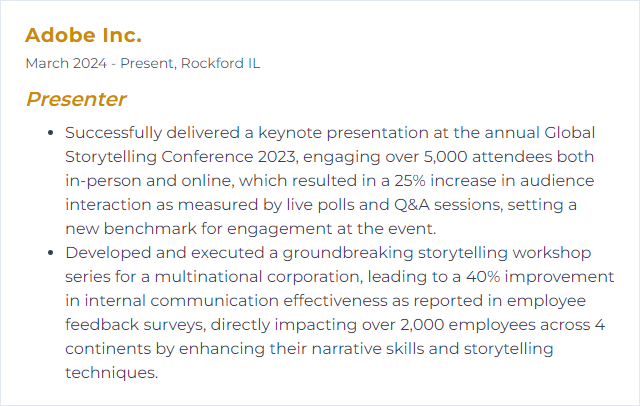The height and width of the screenshot is (406, 640).
Task: Click the word 'Developed' in second bullet
Action: [x=108, y=253]
